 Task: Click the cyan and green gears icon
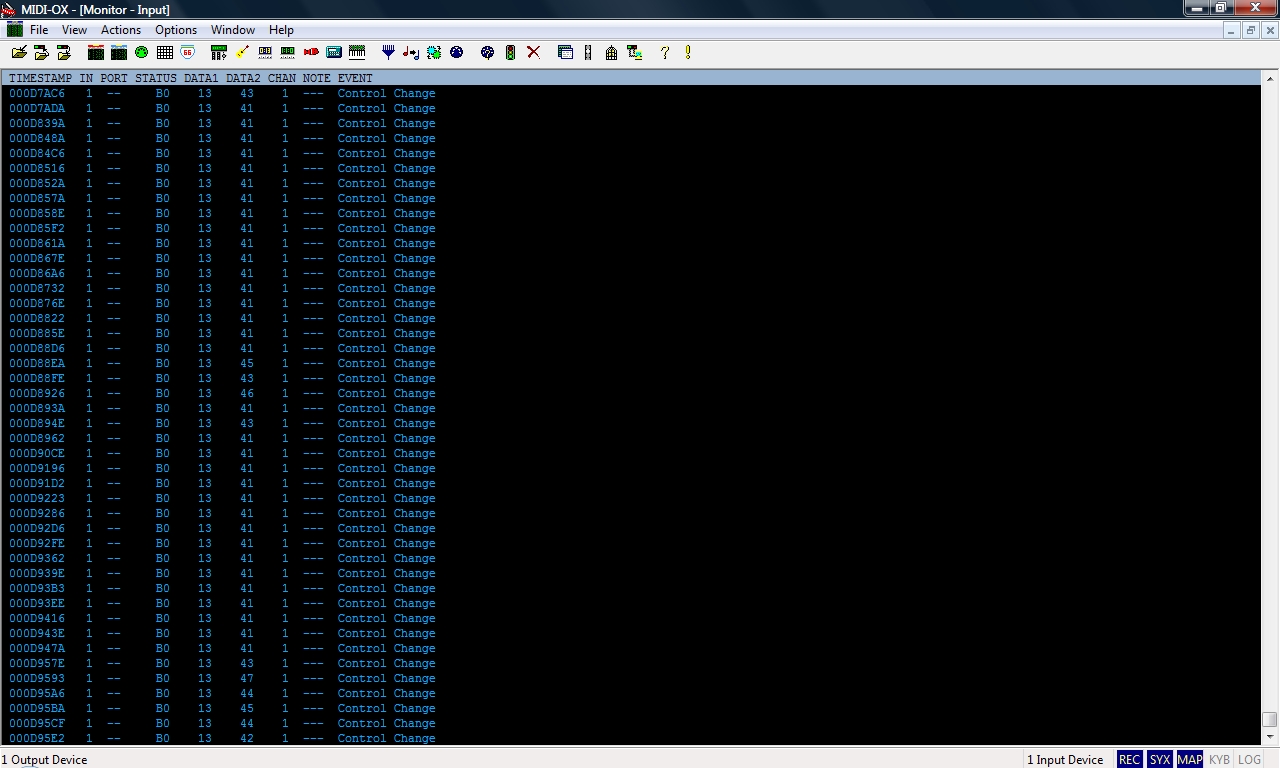434,52
